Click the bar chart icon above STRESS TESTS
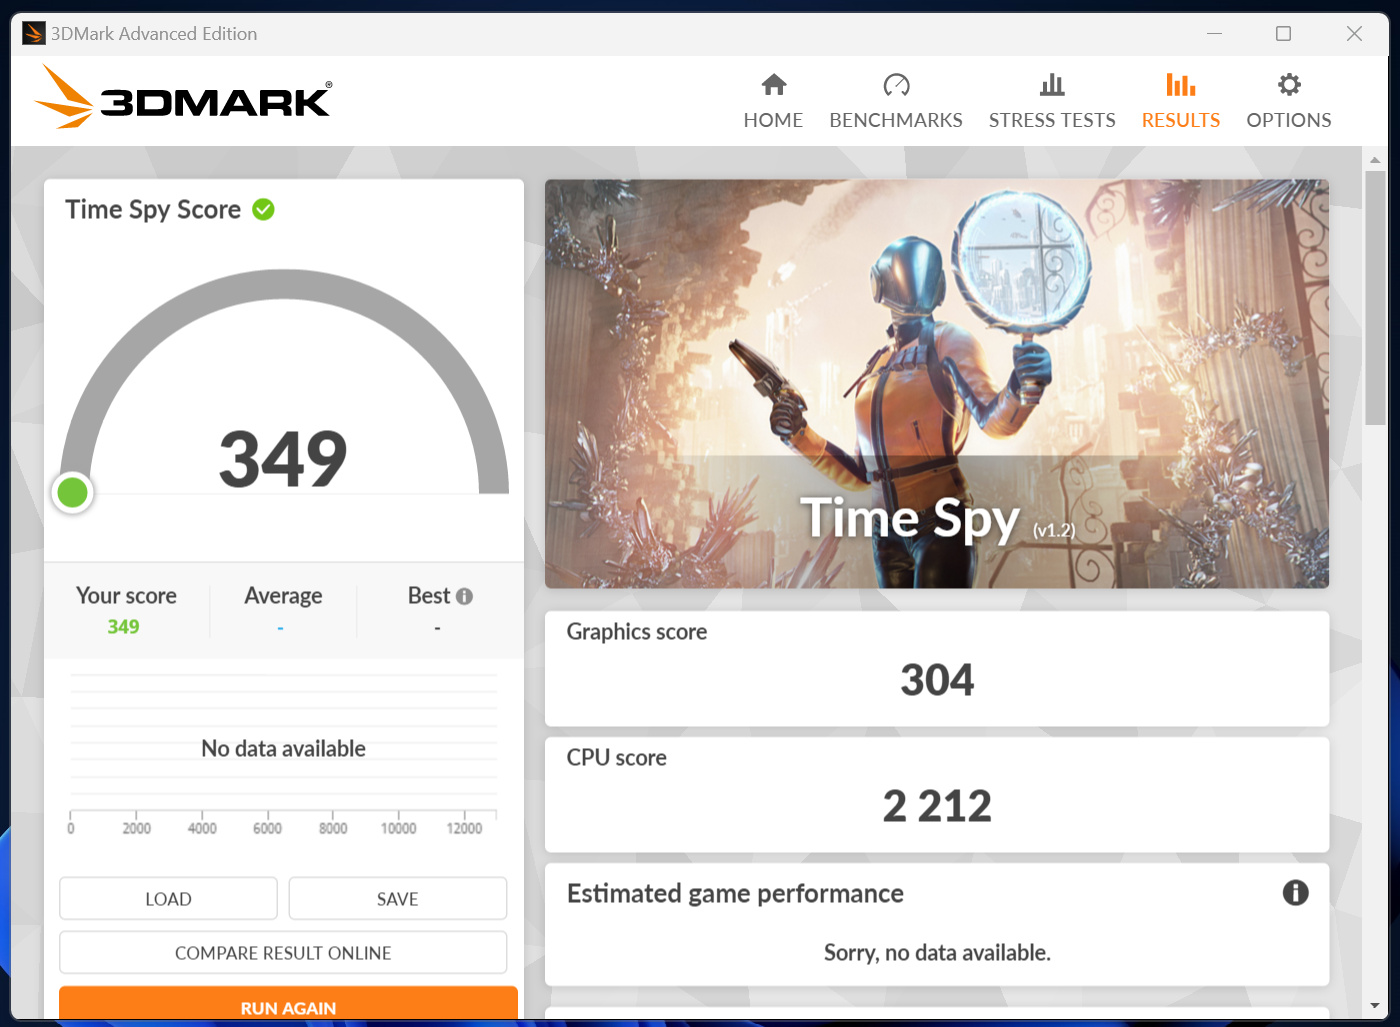The height and width of the screenshot is (1027, 1400). (1052, 84)
